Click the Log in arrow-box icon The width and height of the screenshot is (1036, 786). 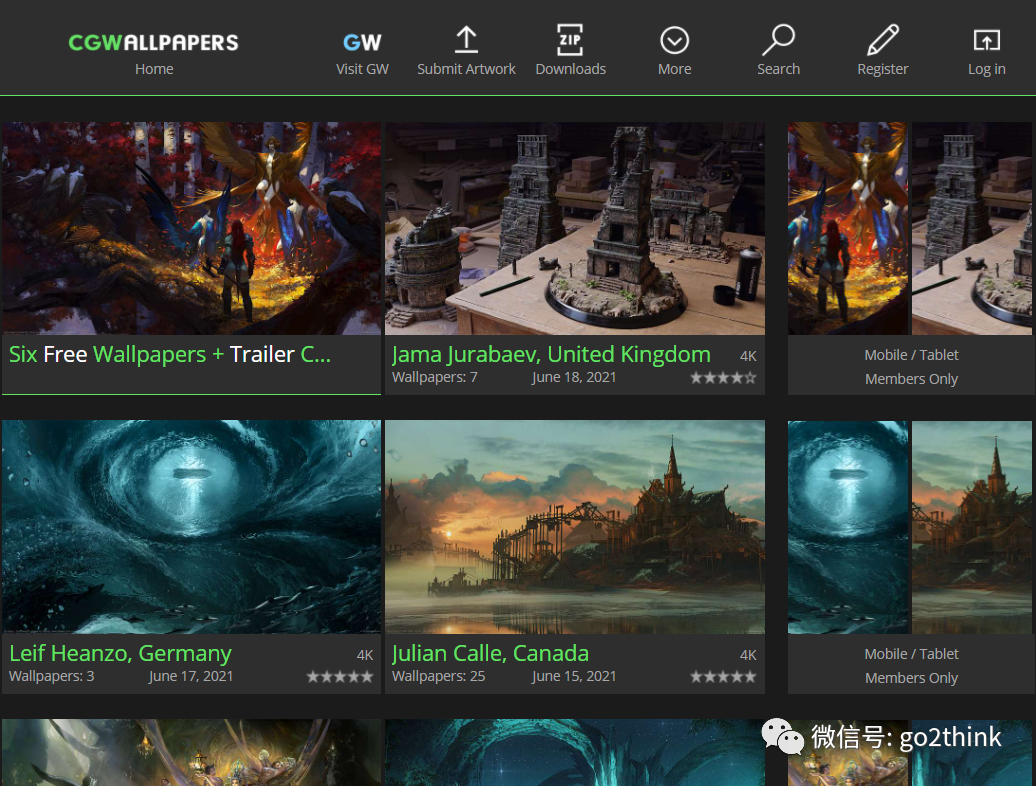pyautogui.click(x=986, y=40)
